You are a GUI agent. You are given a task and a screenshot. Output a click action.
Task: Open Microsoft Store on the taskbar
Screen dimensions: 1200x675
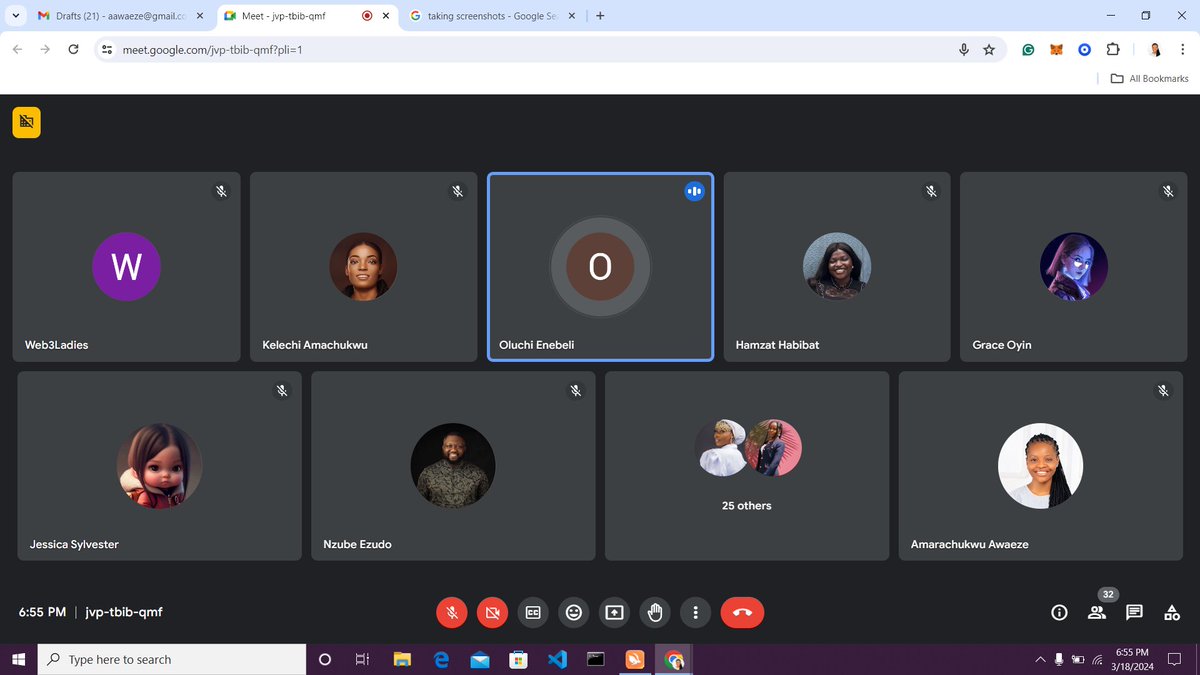coord(518,659)
